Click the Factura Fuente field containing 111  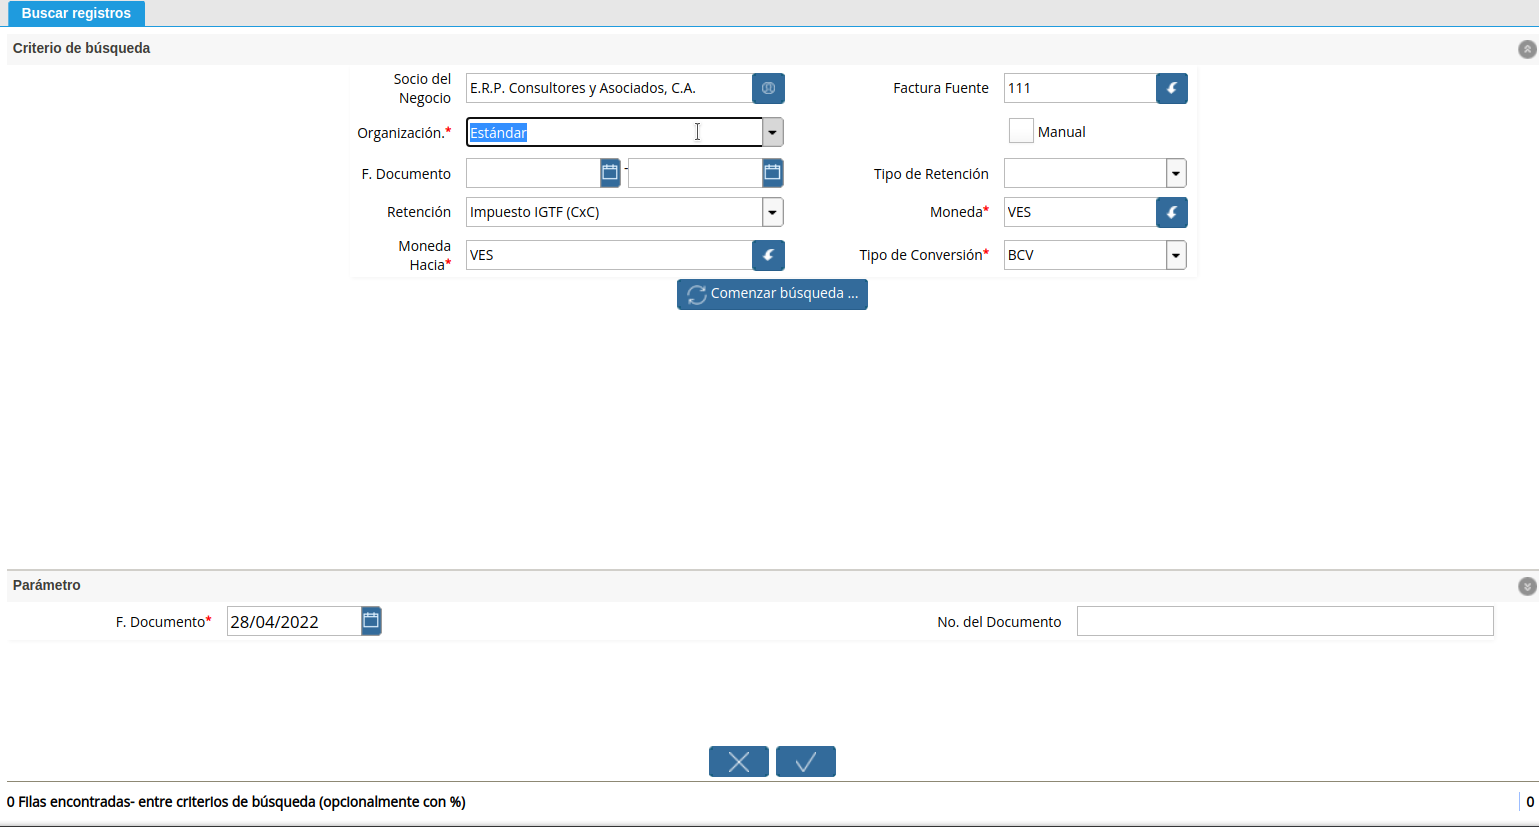coord(1080,89)
